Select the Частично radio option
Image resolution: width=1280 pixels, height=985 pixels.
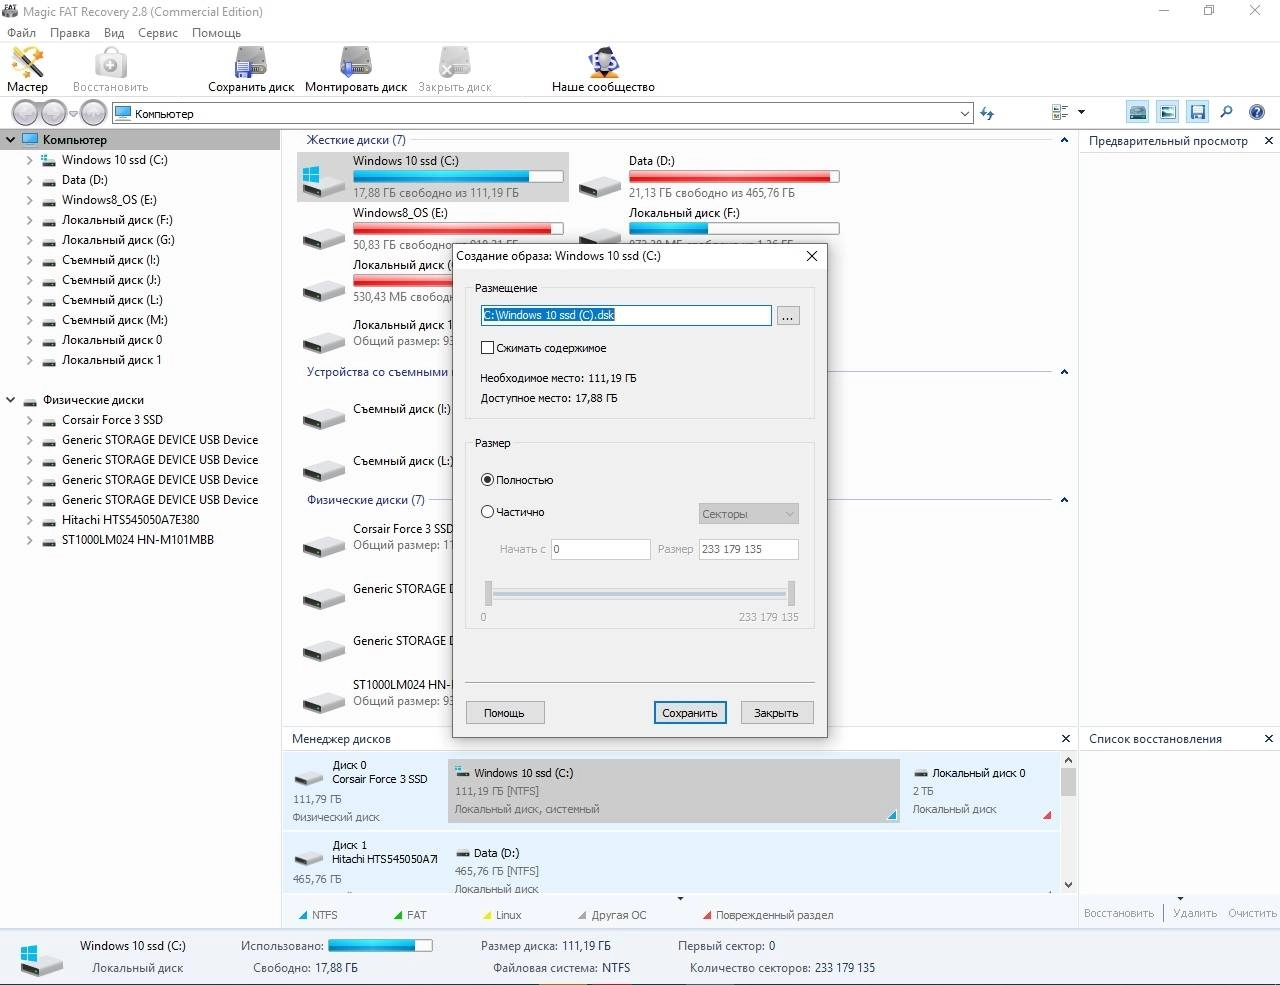tap(488, 512)
